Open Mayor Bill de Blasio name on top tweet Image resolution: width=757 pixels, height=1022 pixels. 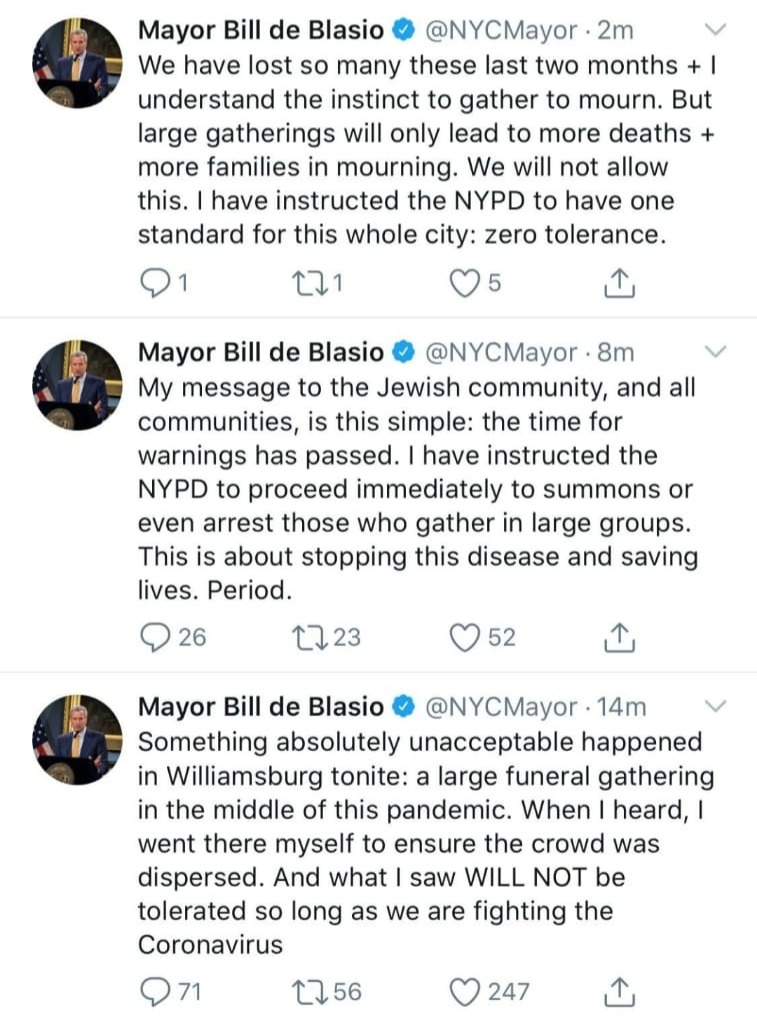260,31
